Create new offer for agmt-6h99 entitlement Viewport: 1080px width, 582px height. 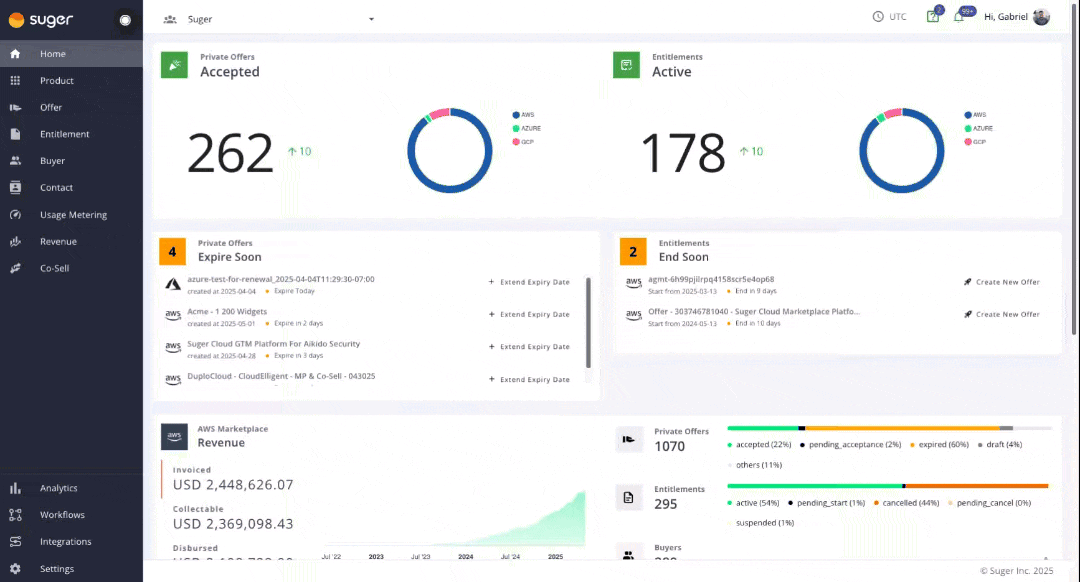click(x=1001, y=282)
